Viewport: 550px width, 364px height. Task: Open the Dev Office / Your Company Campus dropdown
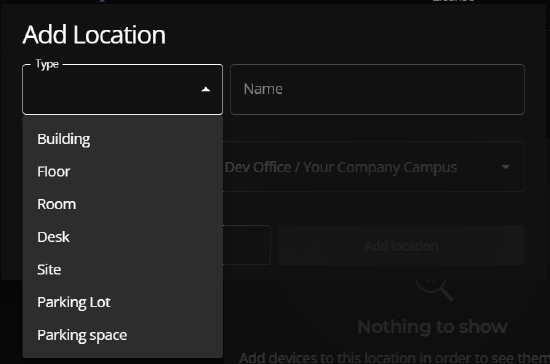tap(374, 167)
